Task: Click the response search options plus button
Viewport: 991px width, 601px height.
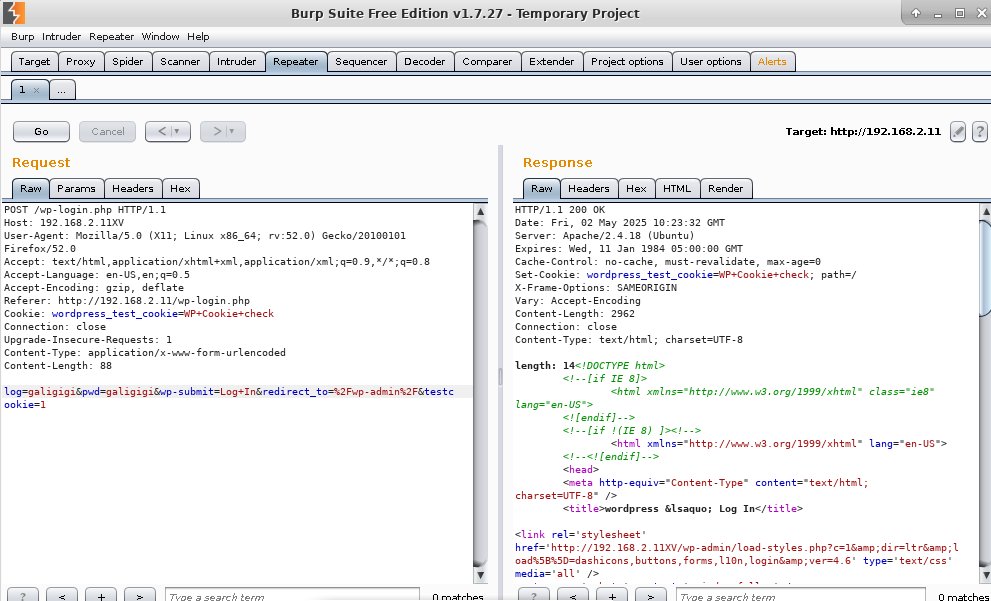Action: [612, 596]
